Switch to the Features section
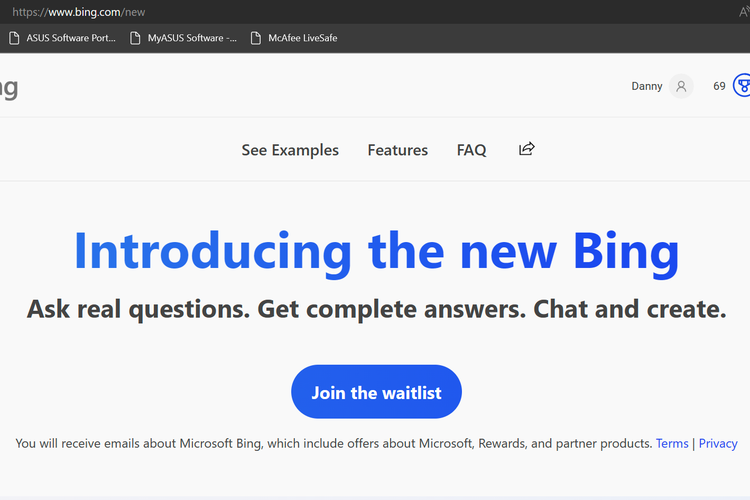Screen dimensions: 750x500 pos(397,150)
